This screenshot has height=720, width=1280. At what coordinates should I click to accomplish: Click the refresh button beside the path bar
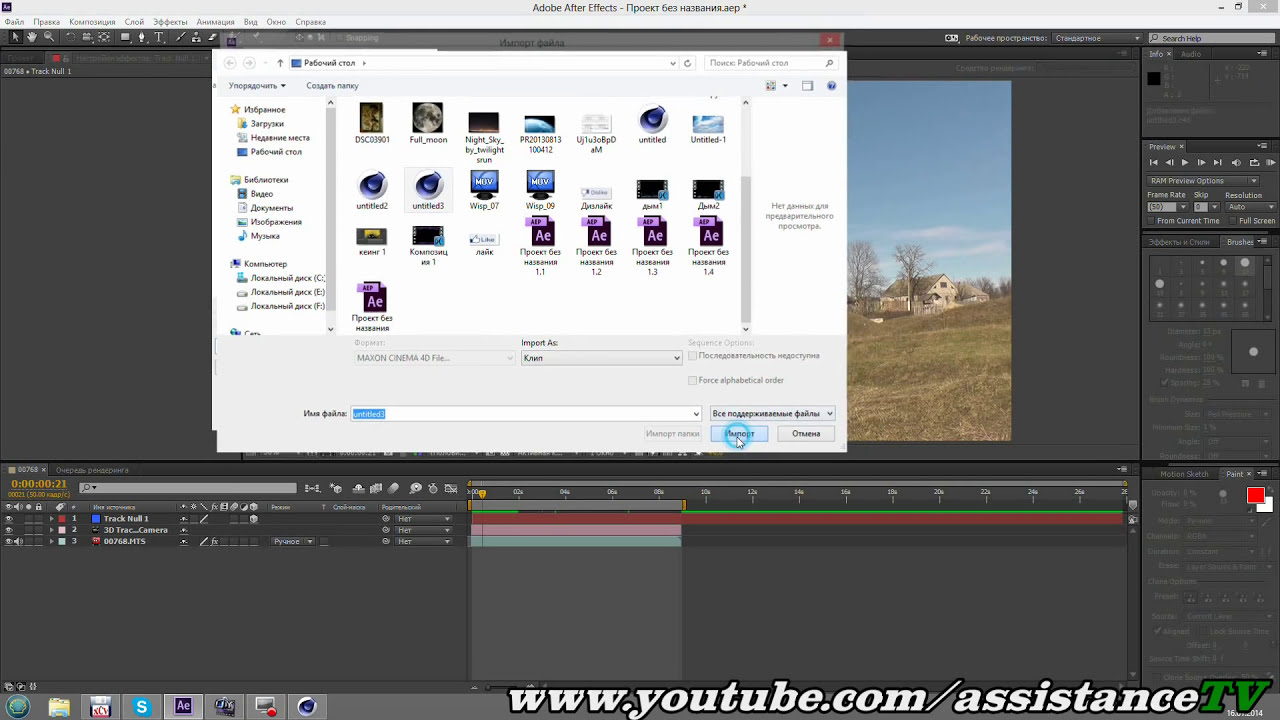(x=687, y=63)
